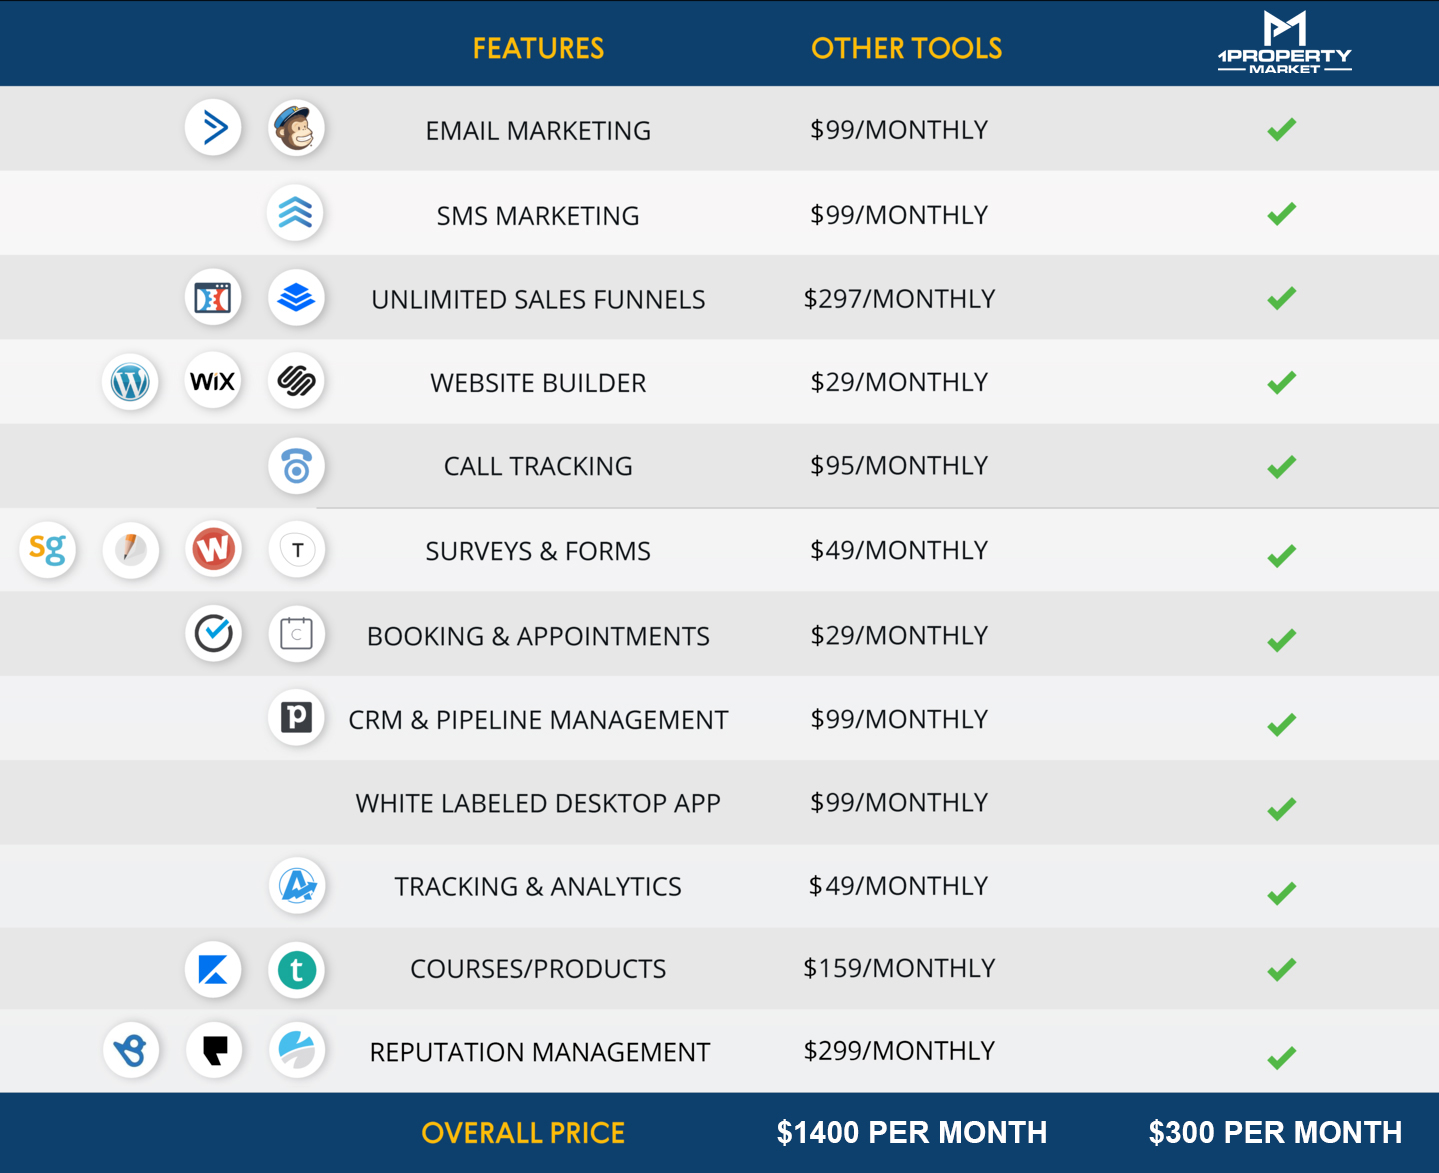1439x1173 pixels.
Task: Click the COURSES/PRODUCTS label
Action: coord(538,969)
